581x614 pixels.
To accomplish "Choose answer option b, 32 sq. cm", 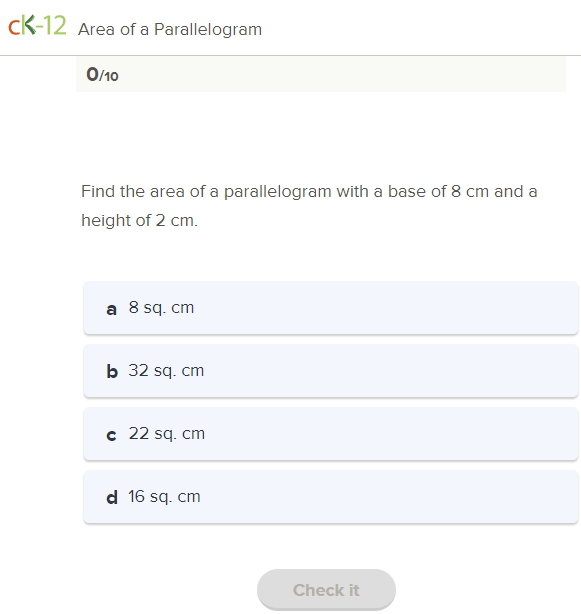I will pyautogui.click(x=331, y=371).
